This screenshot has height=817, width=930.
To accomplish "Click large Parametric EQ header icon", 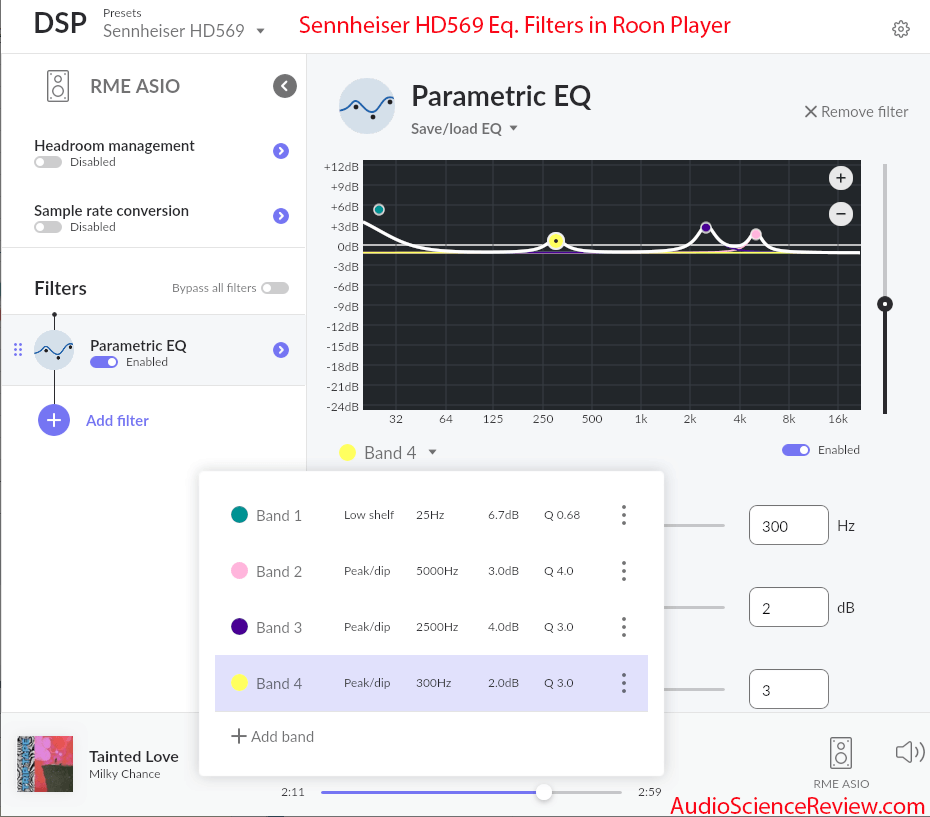I will pos(367,106).
